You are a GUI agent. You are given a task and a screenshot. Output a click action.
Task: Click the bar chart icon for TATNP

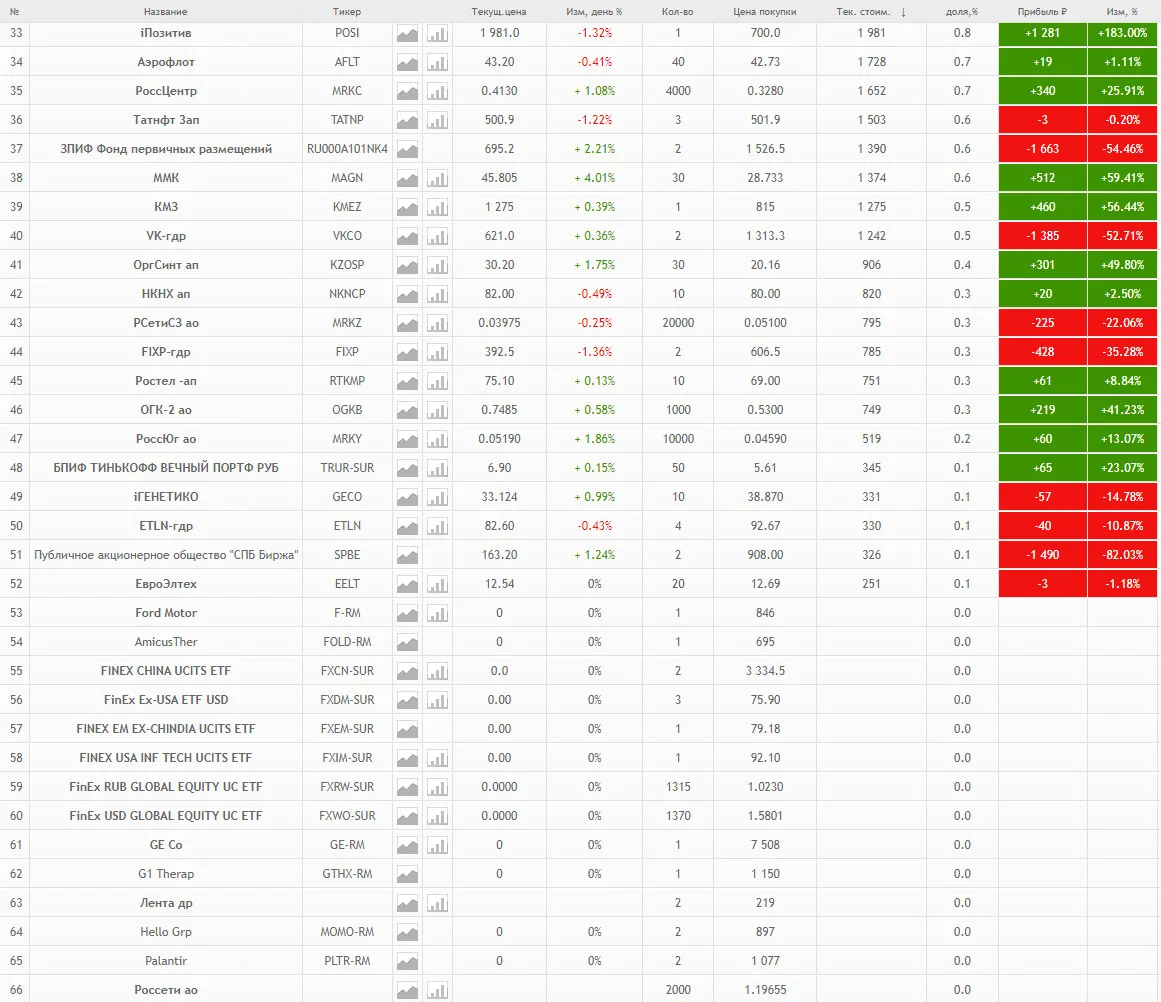pos(438,120)
